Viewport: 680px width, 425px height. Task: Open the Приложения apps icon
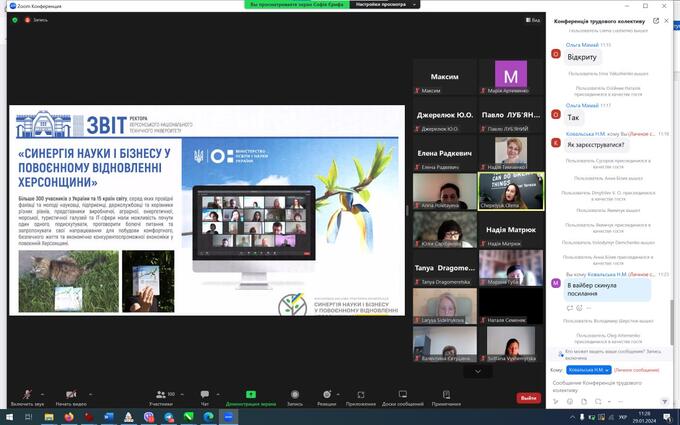(360, 395)
